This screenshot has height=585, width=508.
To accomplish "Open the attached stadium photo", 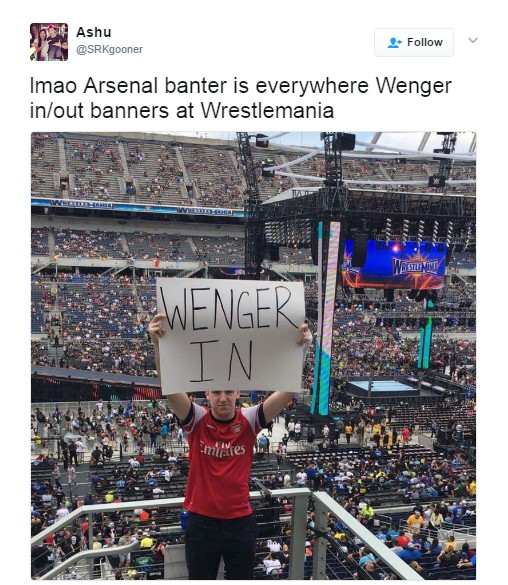I will point(253,356).
